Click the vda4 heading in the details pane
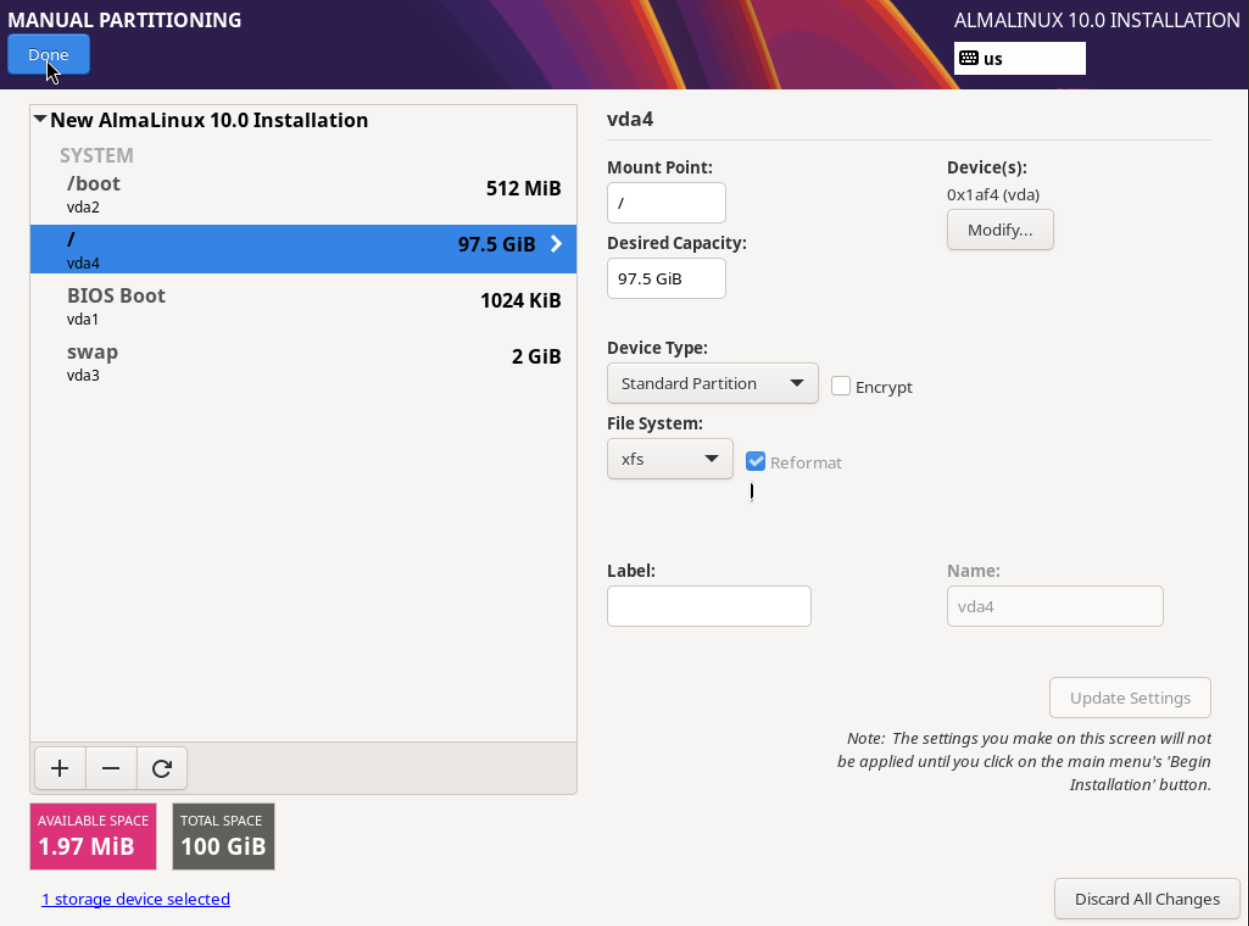 [x=630, y=119]
